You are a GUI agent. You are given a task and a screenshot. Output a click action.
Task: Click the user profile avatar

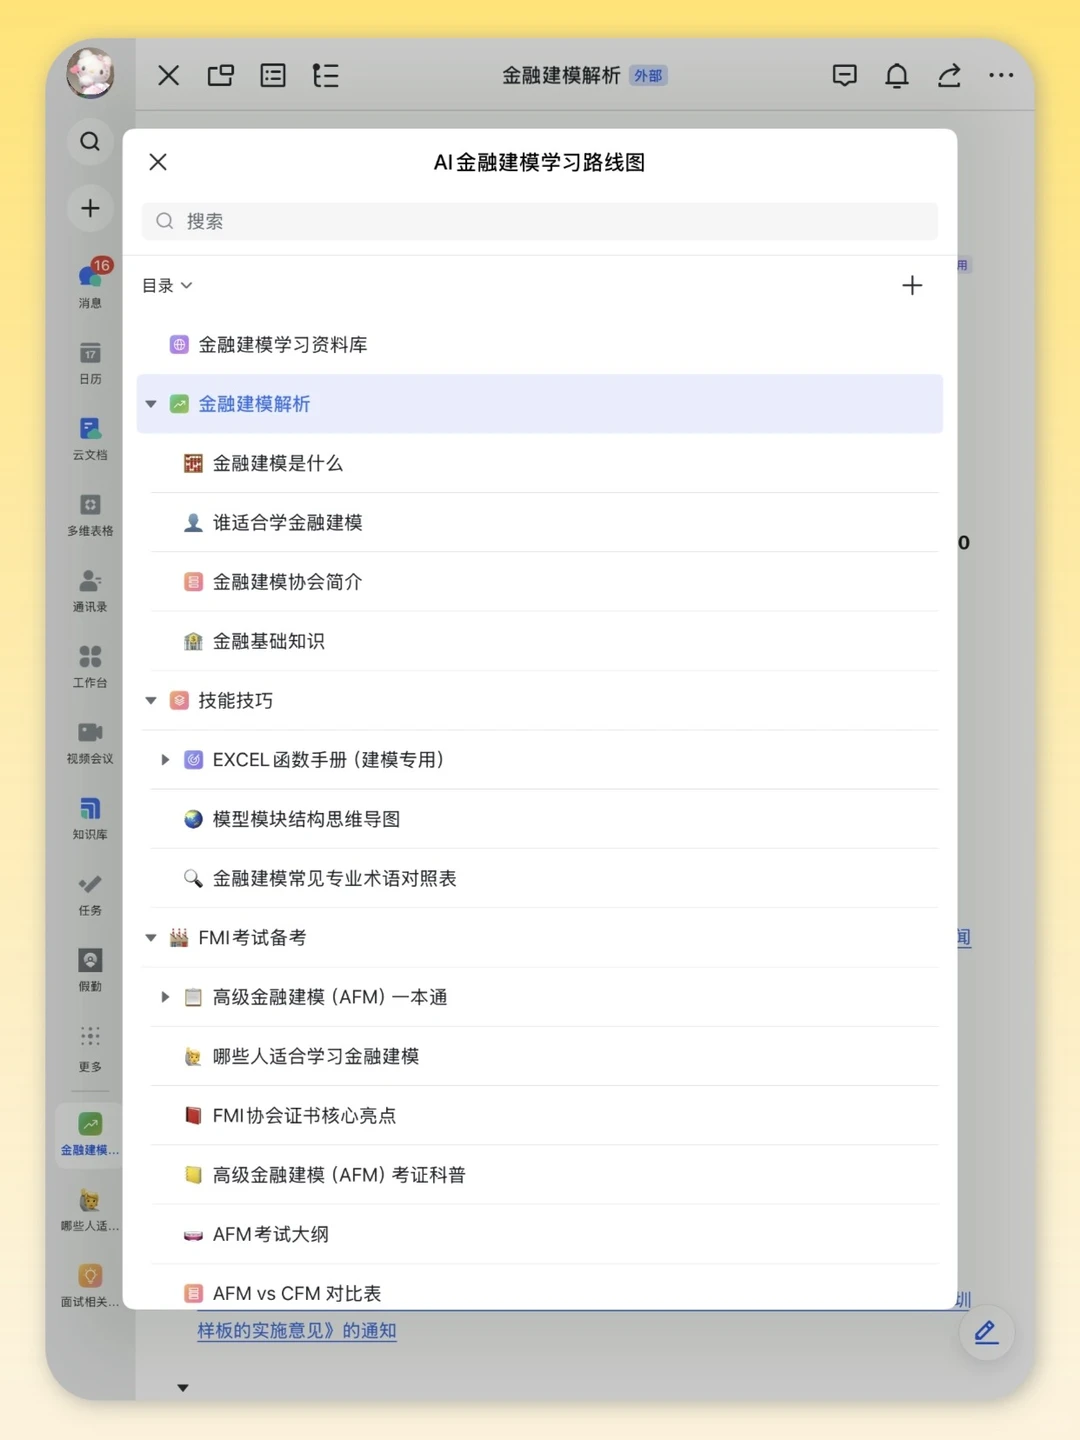[x=90, y=73]
